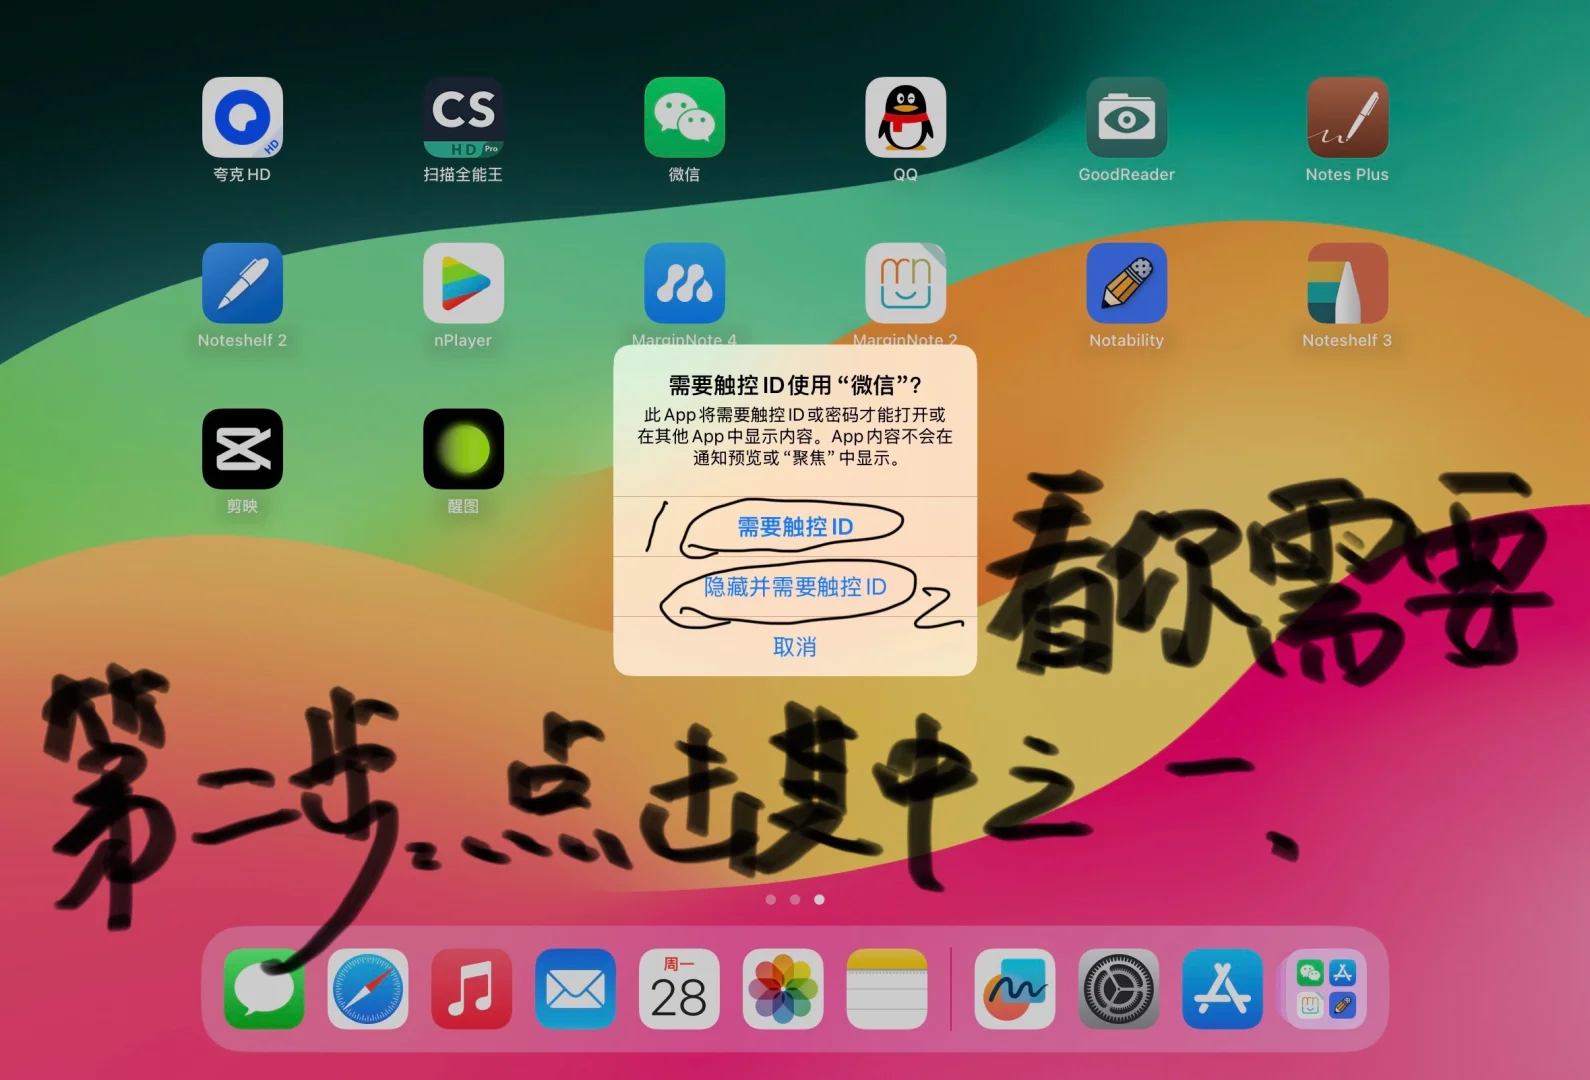Screen dimensions: 1590x1080
Task: Open the MarginNote 4 app
Action: pyautogui.click(x=684, y=283)
